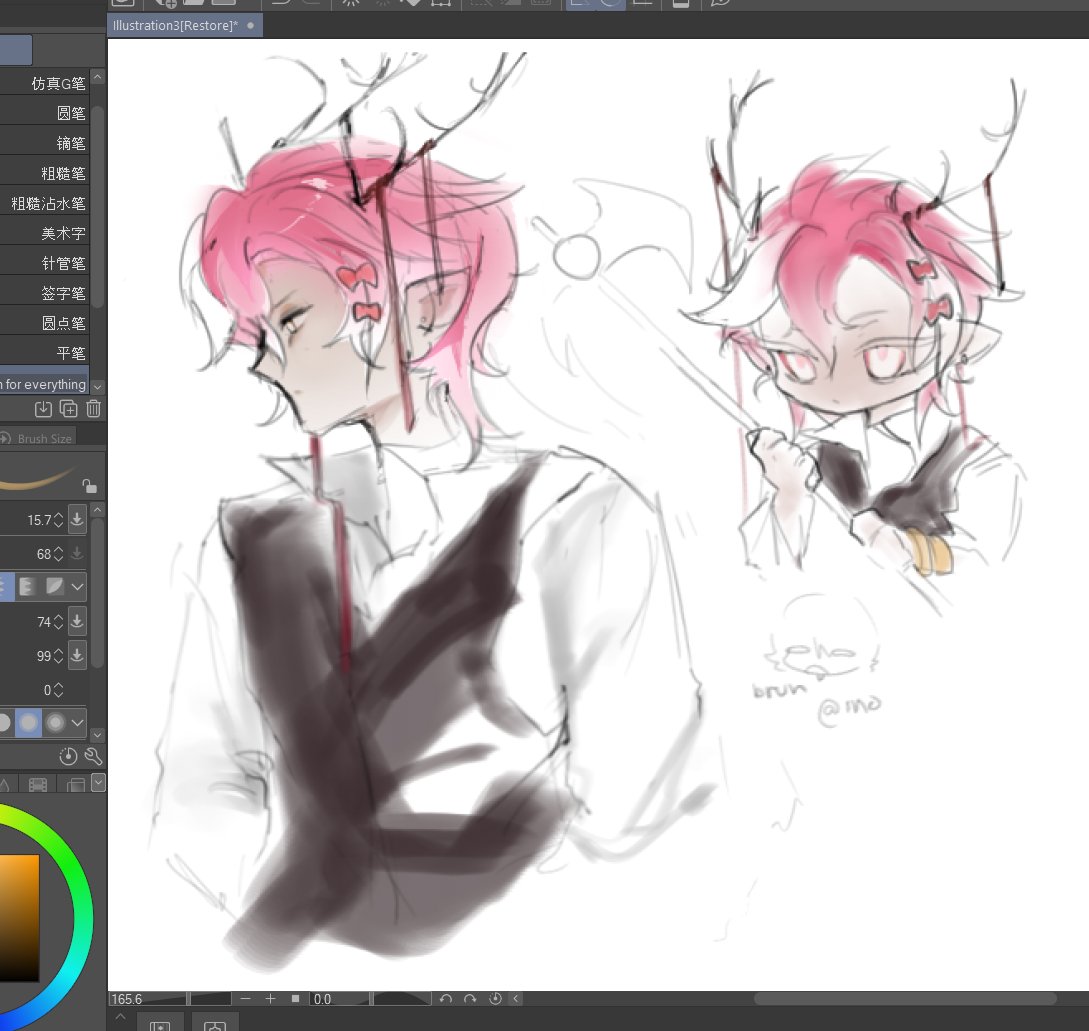Click the fit-to-screen square icon
Screen dimensions: 1089x1031
[x=295, y=998]
